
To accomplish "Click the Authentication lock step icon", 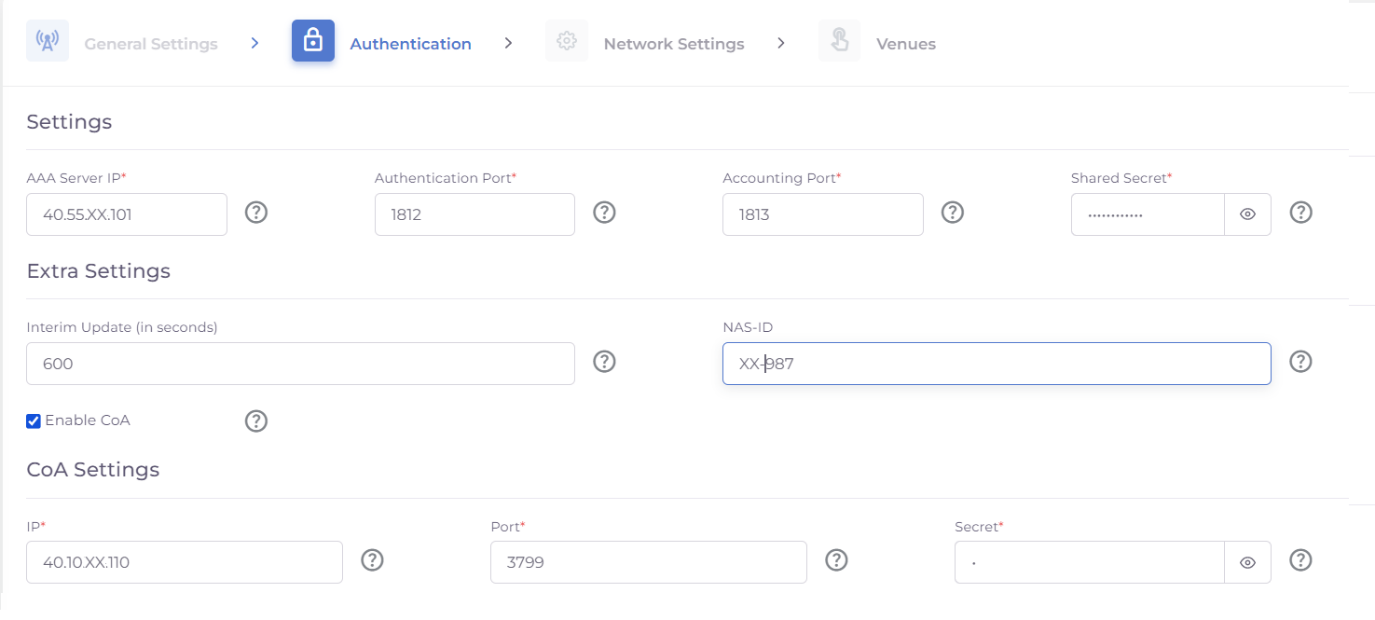I will (x=313, y=42).
